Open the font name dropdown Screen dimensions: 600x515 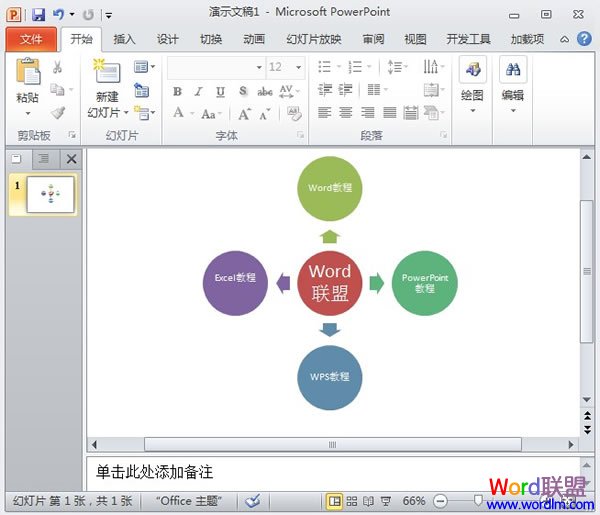(x=259, y=67)
